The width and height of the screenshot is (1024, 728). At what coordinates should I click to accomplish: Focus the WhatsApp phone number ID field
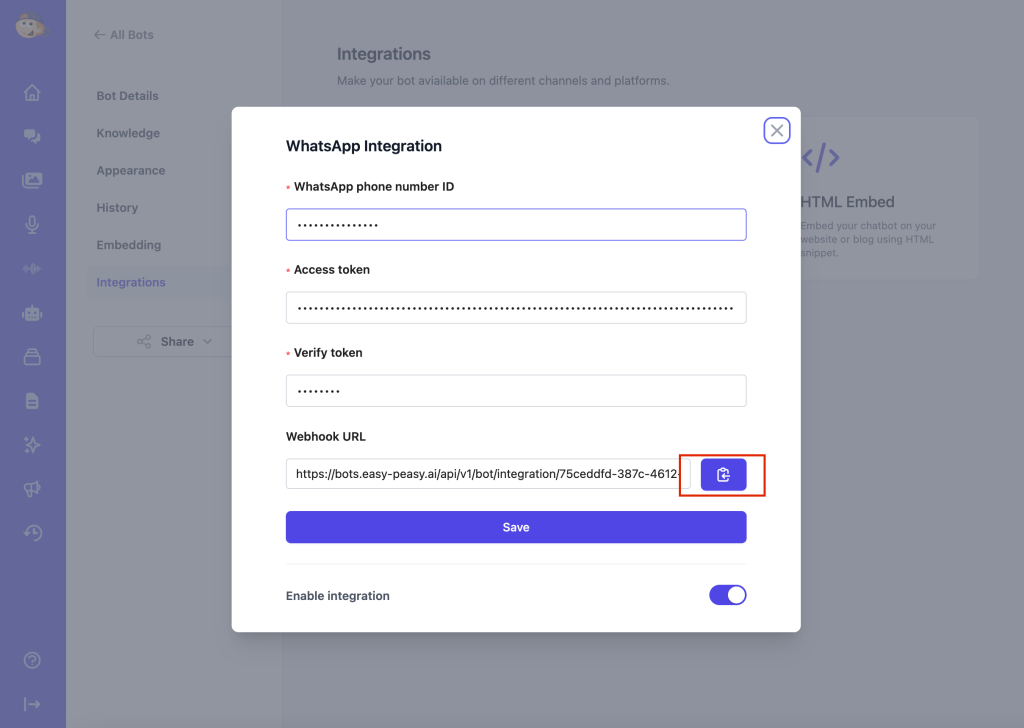[516, 225]
